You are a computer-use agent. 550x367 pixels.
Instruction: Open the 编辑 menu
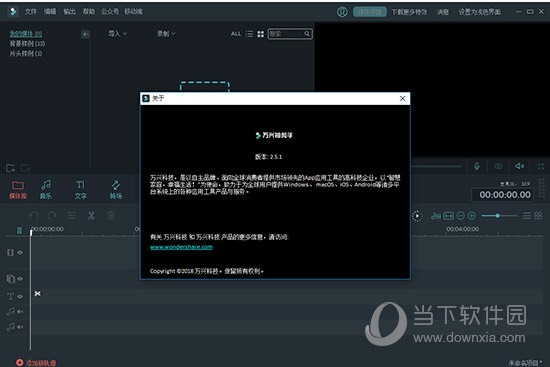50,12
